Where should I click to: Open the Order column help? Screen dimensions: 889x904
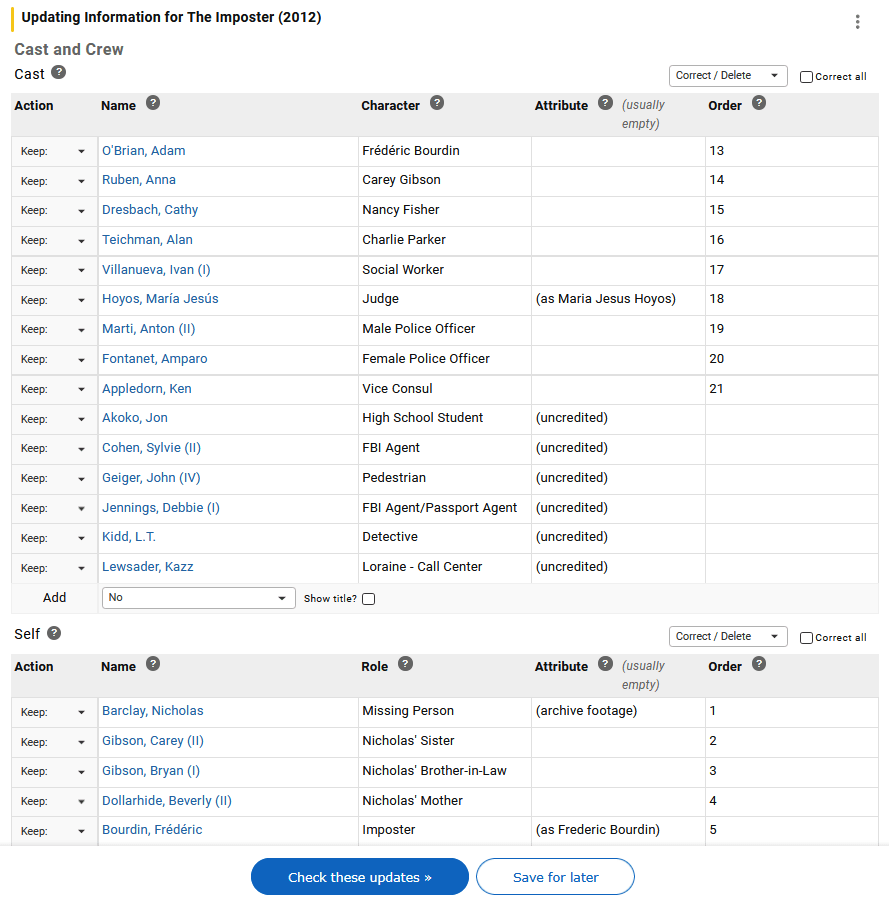pyautogui.click(x=758, y=104)
